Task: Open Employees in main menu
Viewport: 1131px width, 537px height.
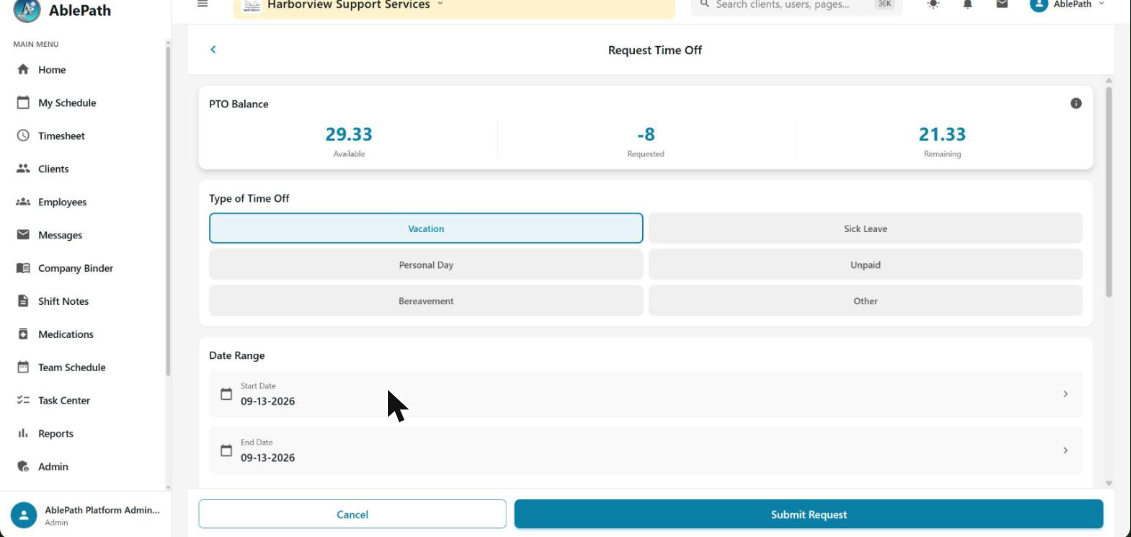Action: point(62,202)
